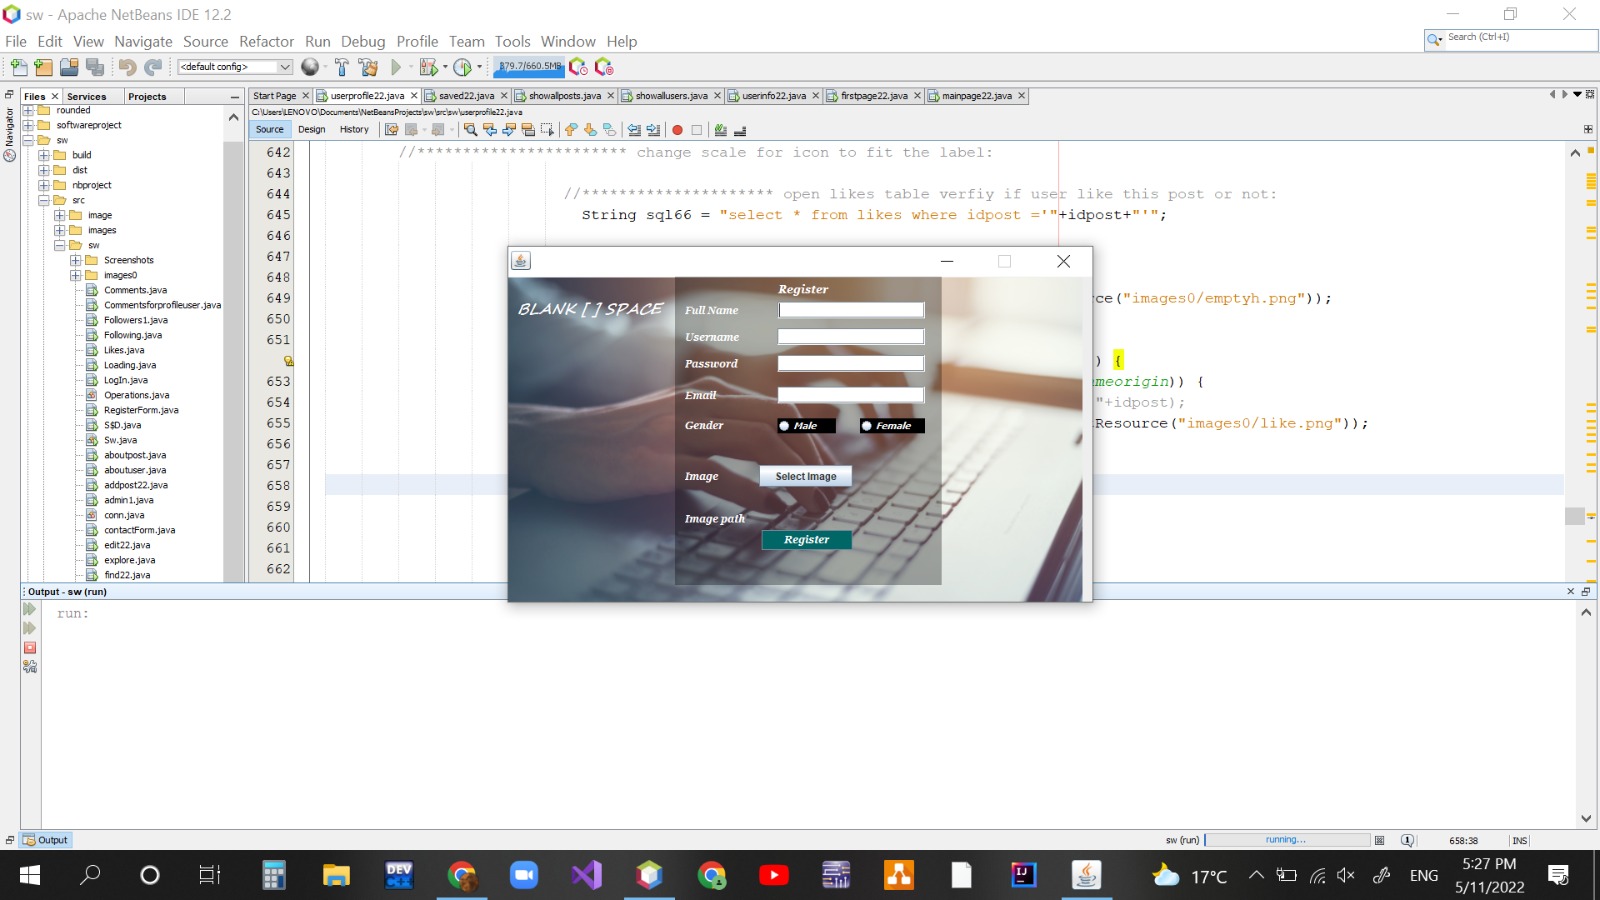The width and height of the screenshot is (1600, 900).
Task: Jump to Last Edit position in the editor
Action: pyautogui.click(x=391, y=129)
